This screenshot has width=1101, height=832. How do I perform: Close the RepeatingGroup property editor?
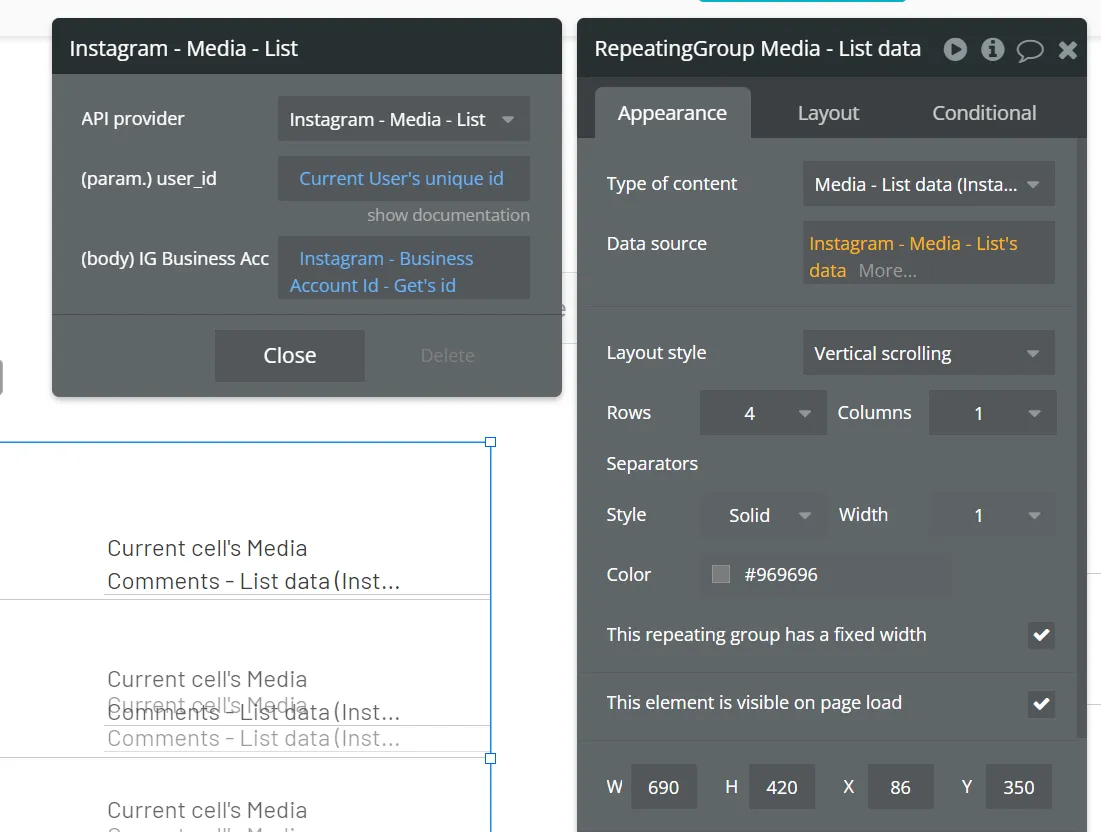(1067, 50)
